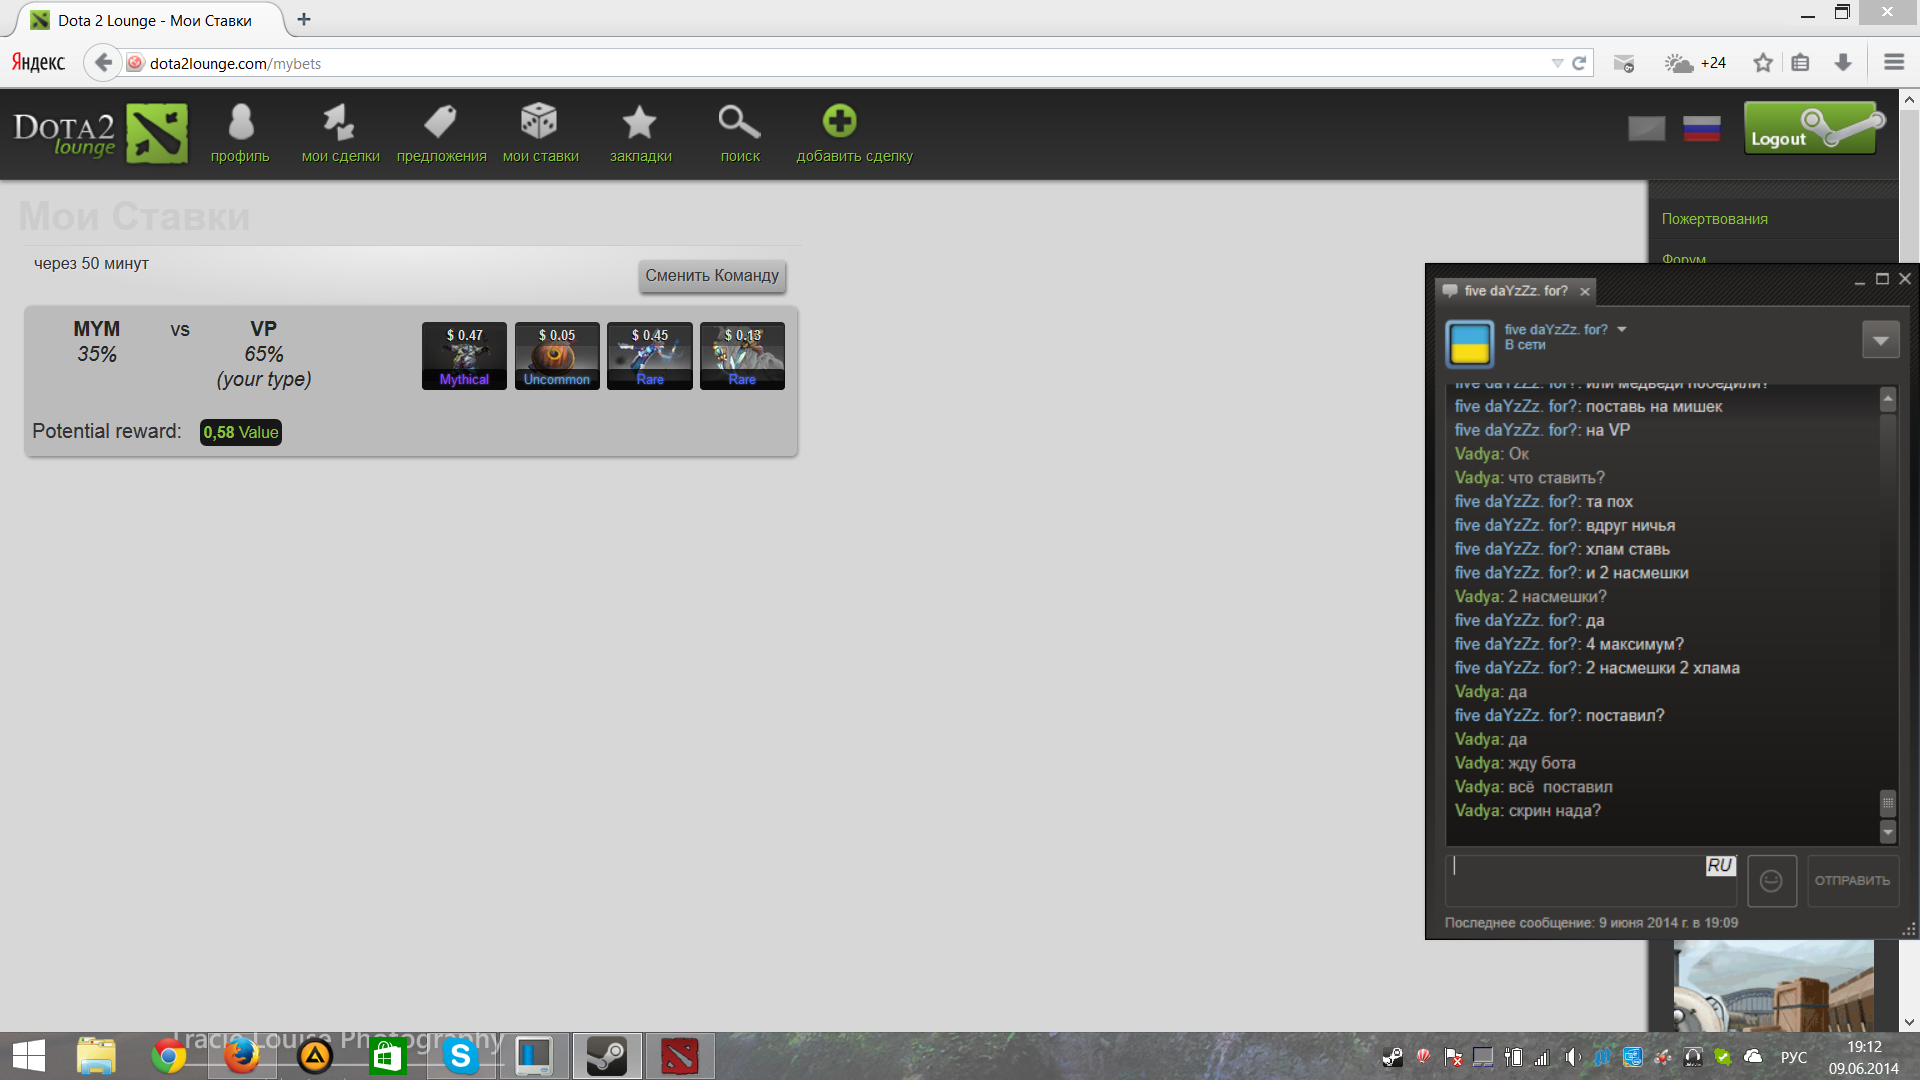
Task: Click the Dota2 Lounge logo
Action: pyautogui.click(x=100, y=133)
